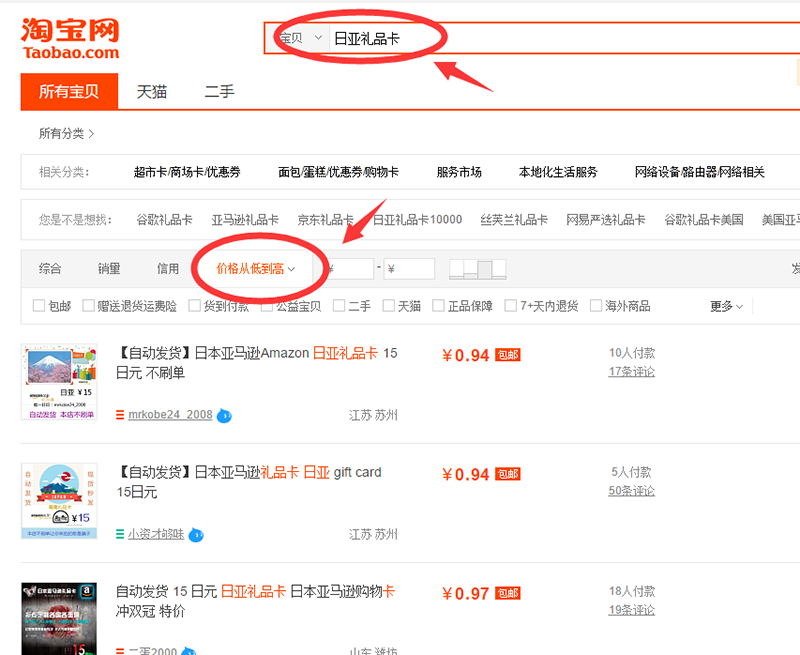
Task: Check the 海外商品 checkbox
Action: tap(595, 306)
